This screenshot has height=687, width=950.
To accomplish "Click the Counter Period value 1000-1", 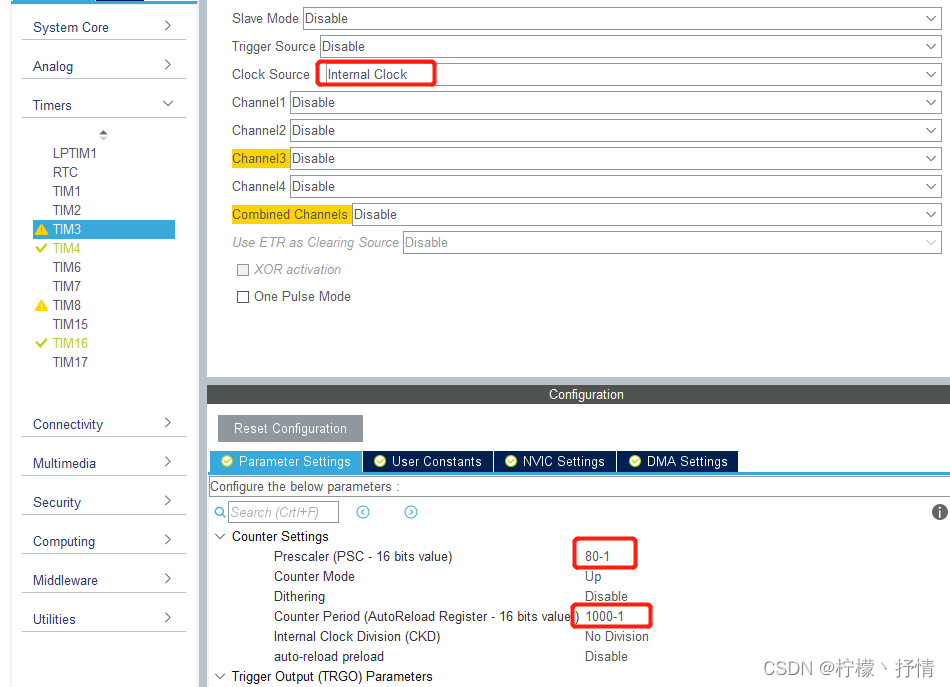I will [x=604, y=616].
